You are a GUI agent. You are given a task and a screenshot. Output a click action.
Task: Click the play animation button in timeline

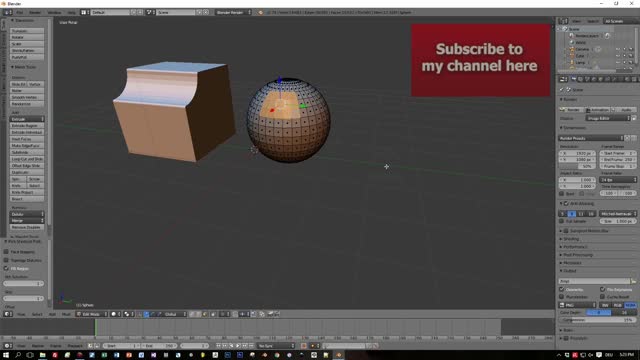[x=238, y=346]
